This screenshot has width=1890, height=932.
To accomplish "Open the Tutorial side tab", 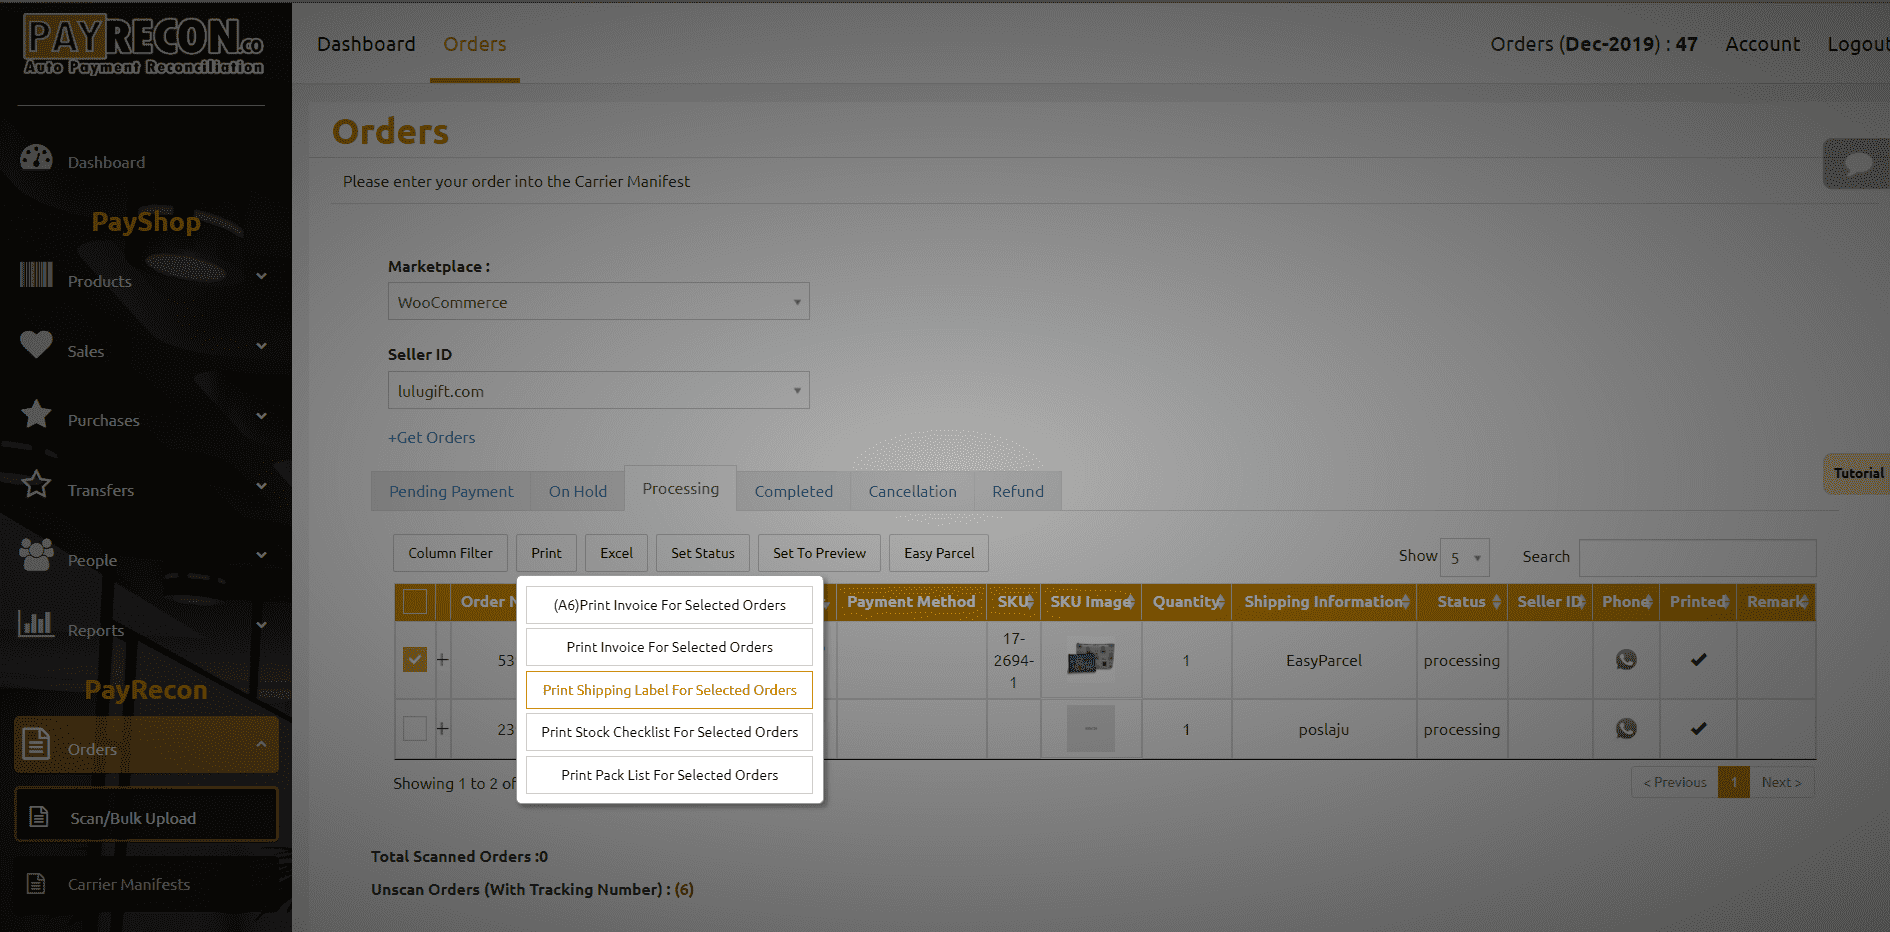I will pos(1857,473).
